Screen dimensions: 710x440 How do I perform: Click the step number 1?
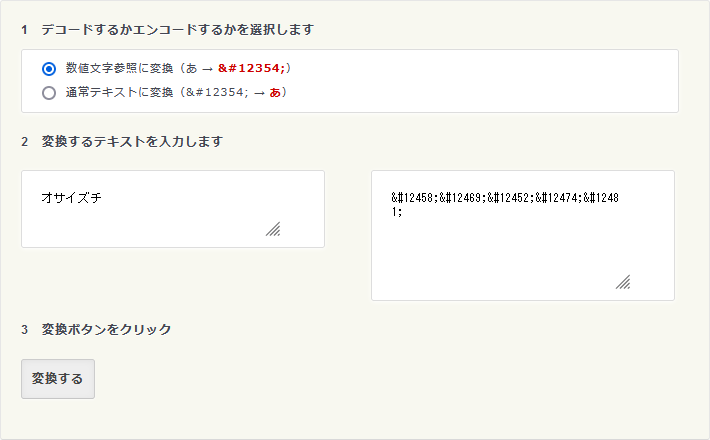click(24, 30)
